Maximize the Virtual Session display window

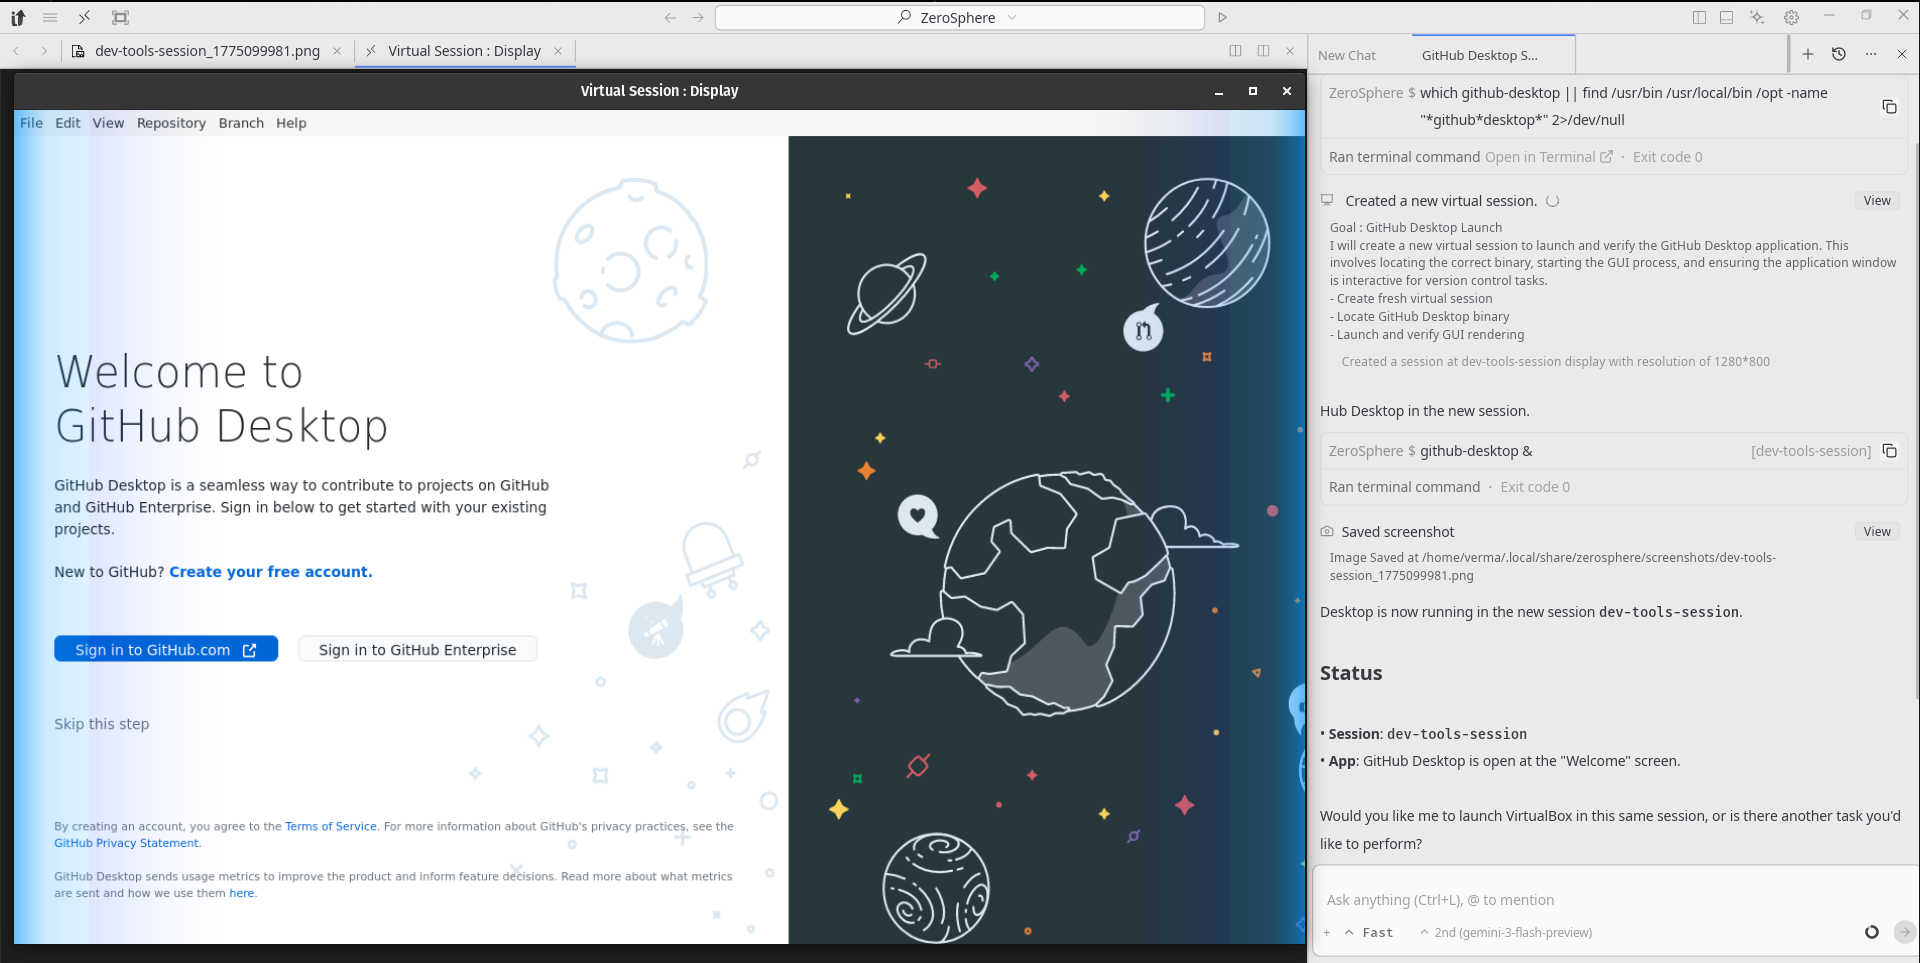tap(1253, 91)
